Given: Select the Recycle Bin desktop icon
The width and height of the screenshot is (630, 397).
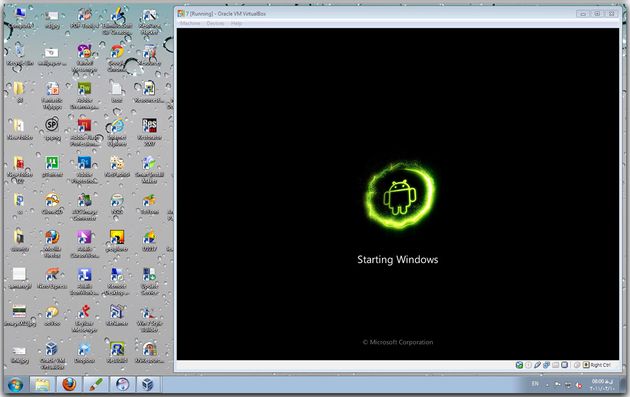Looking at the screenshot, I should point(19,55).
